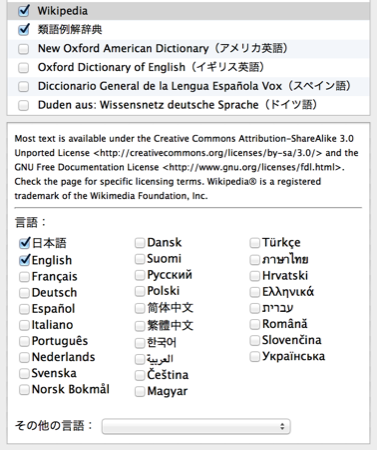377x450 pixels.
Task: Turn on the Čeština language
Action: point(140,375)
